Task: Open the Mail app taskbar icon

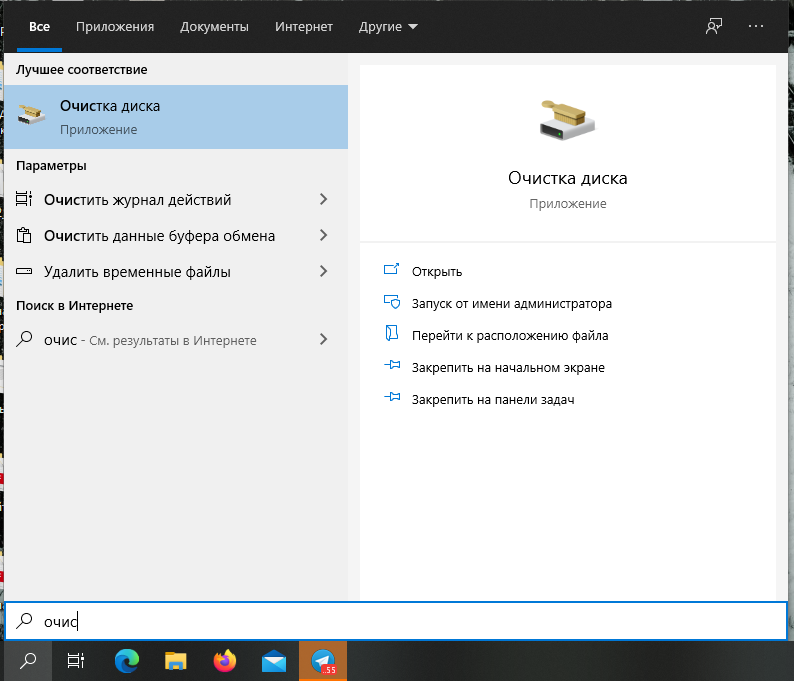Action: point(274,660)
